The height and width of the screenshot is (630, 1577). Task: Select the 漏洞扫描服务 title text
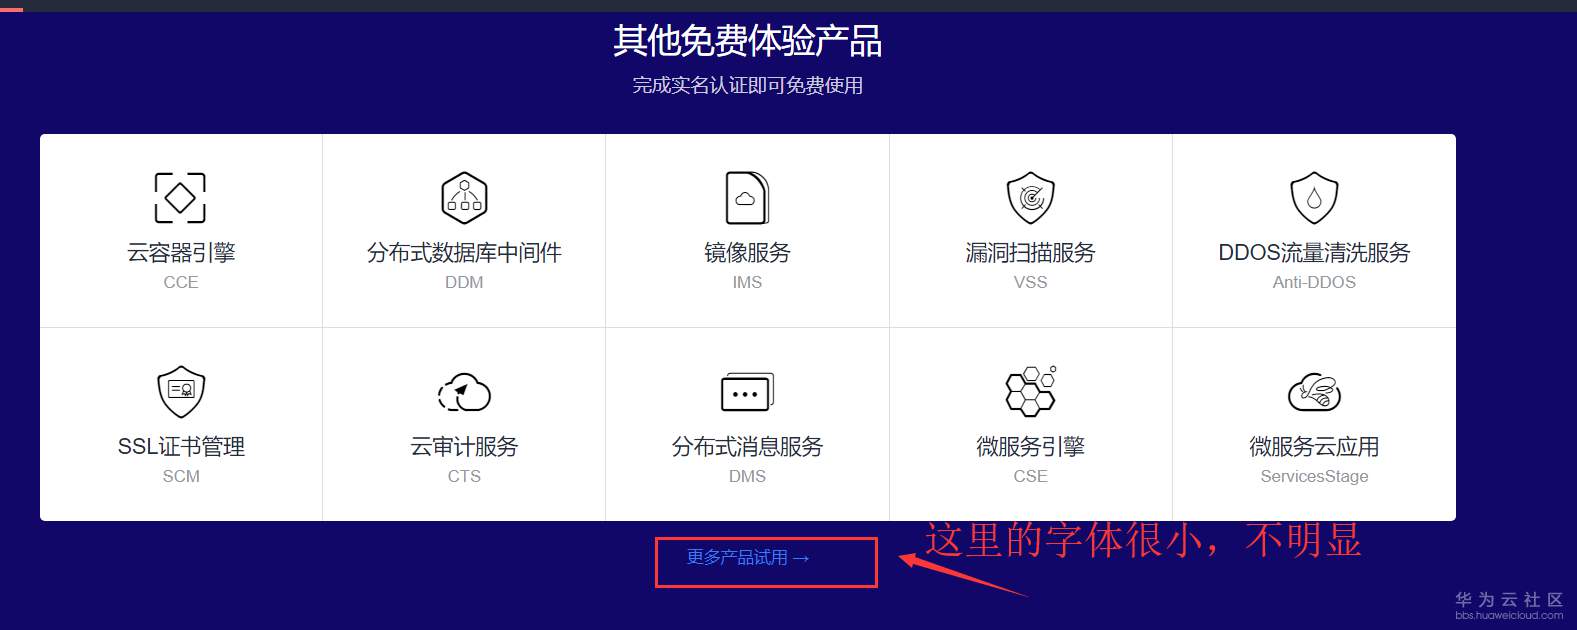tap(1031, 253)
